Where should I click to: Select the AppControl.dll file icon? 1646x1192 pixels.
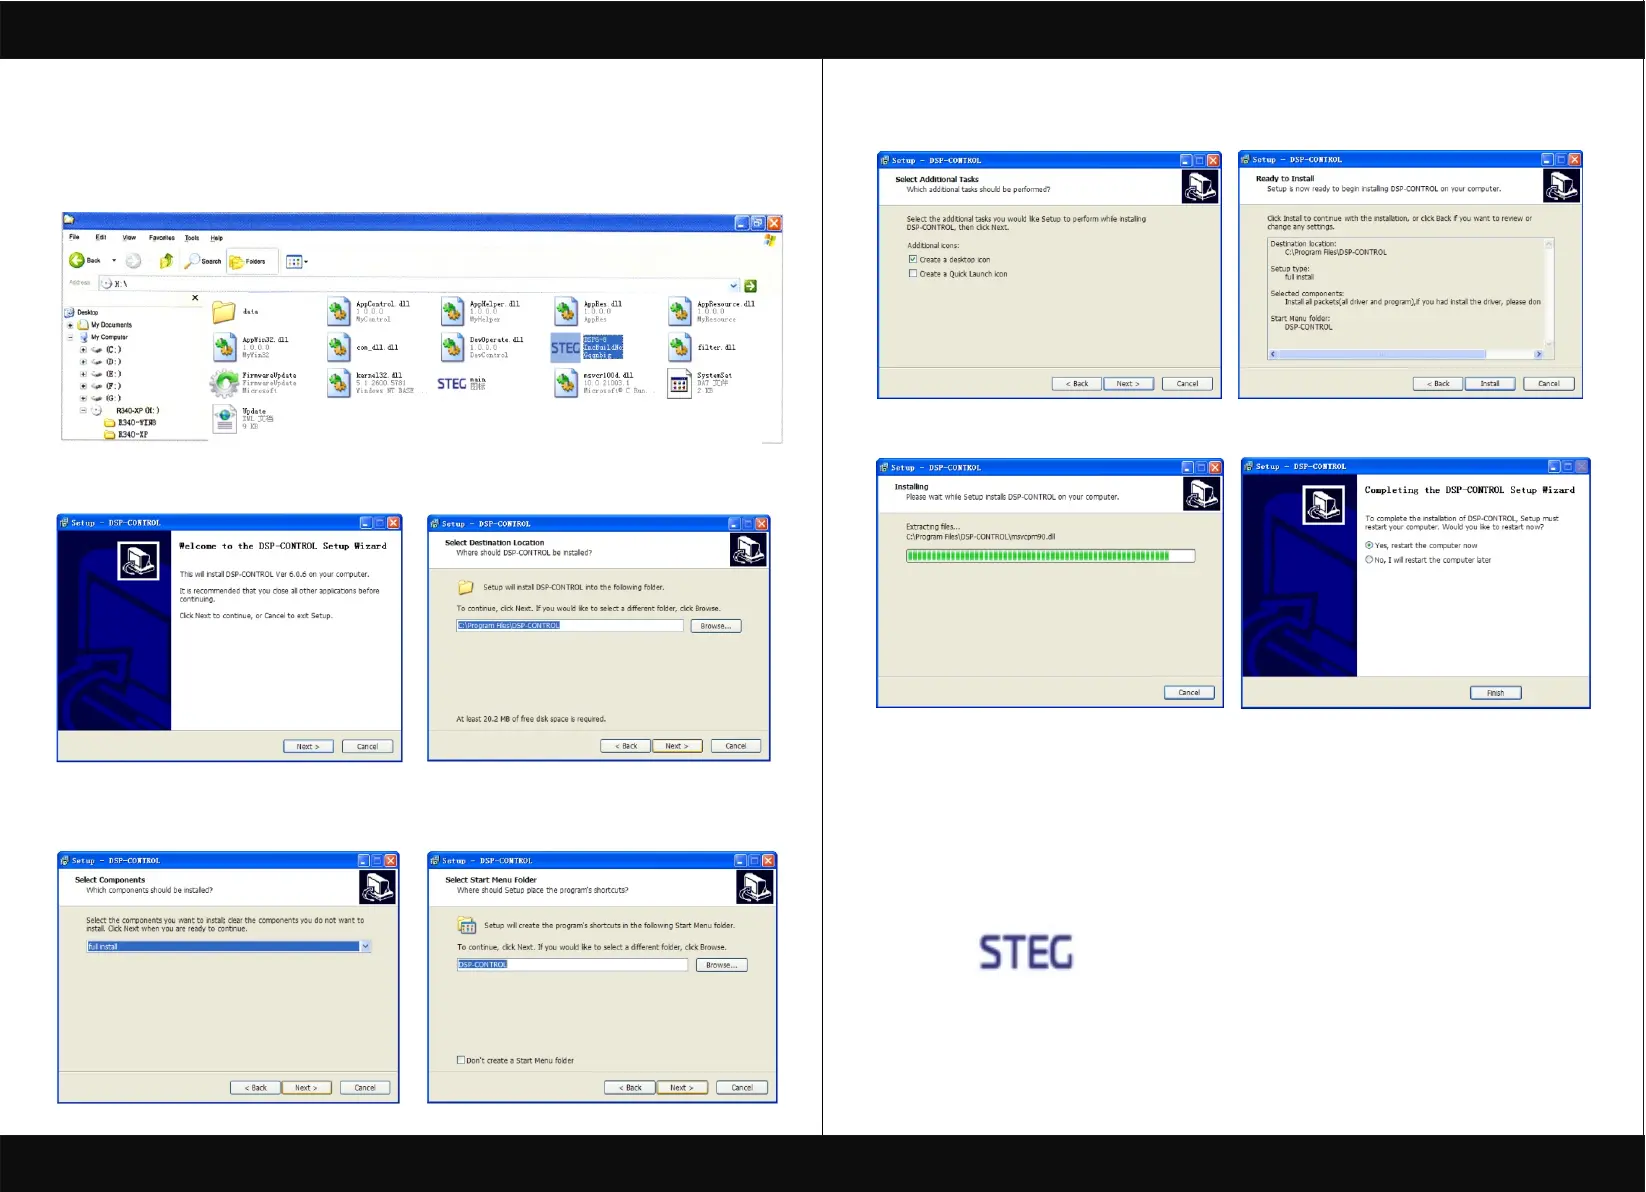coord(339,311)
